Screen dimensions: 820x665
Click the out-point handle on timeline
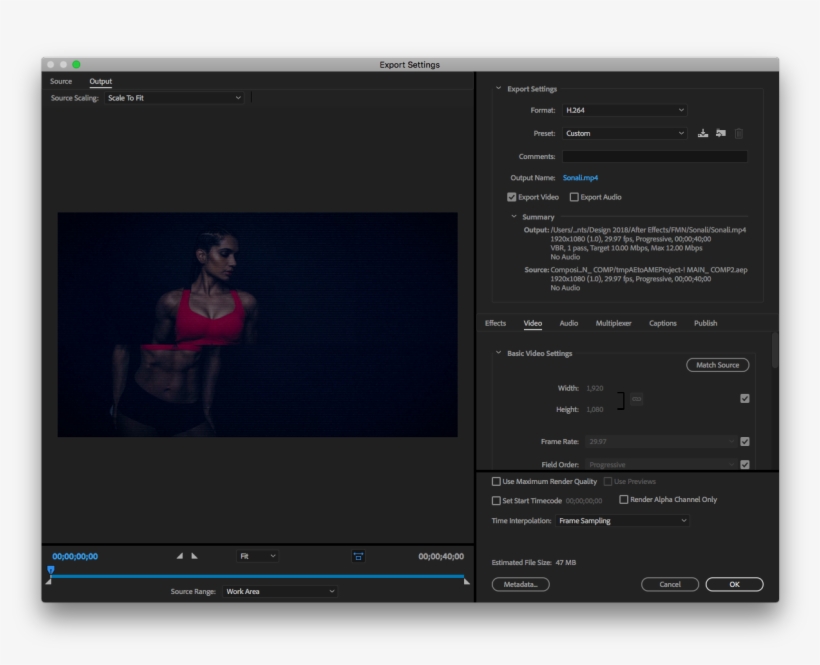[466, 581]
